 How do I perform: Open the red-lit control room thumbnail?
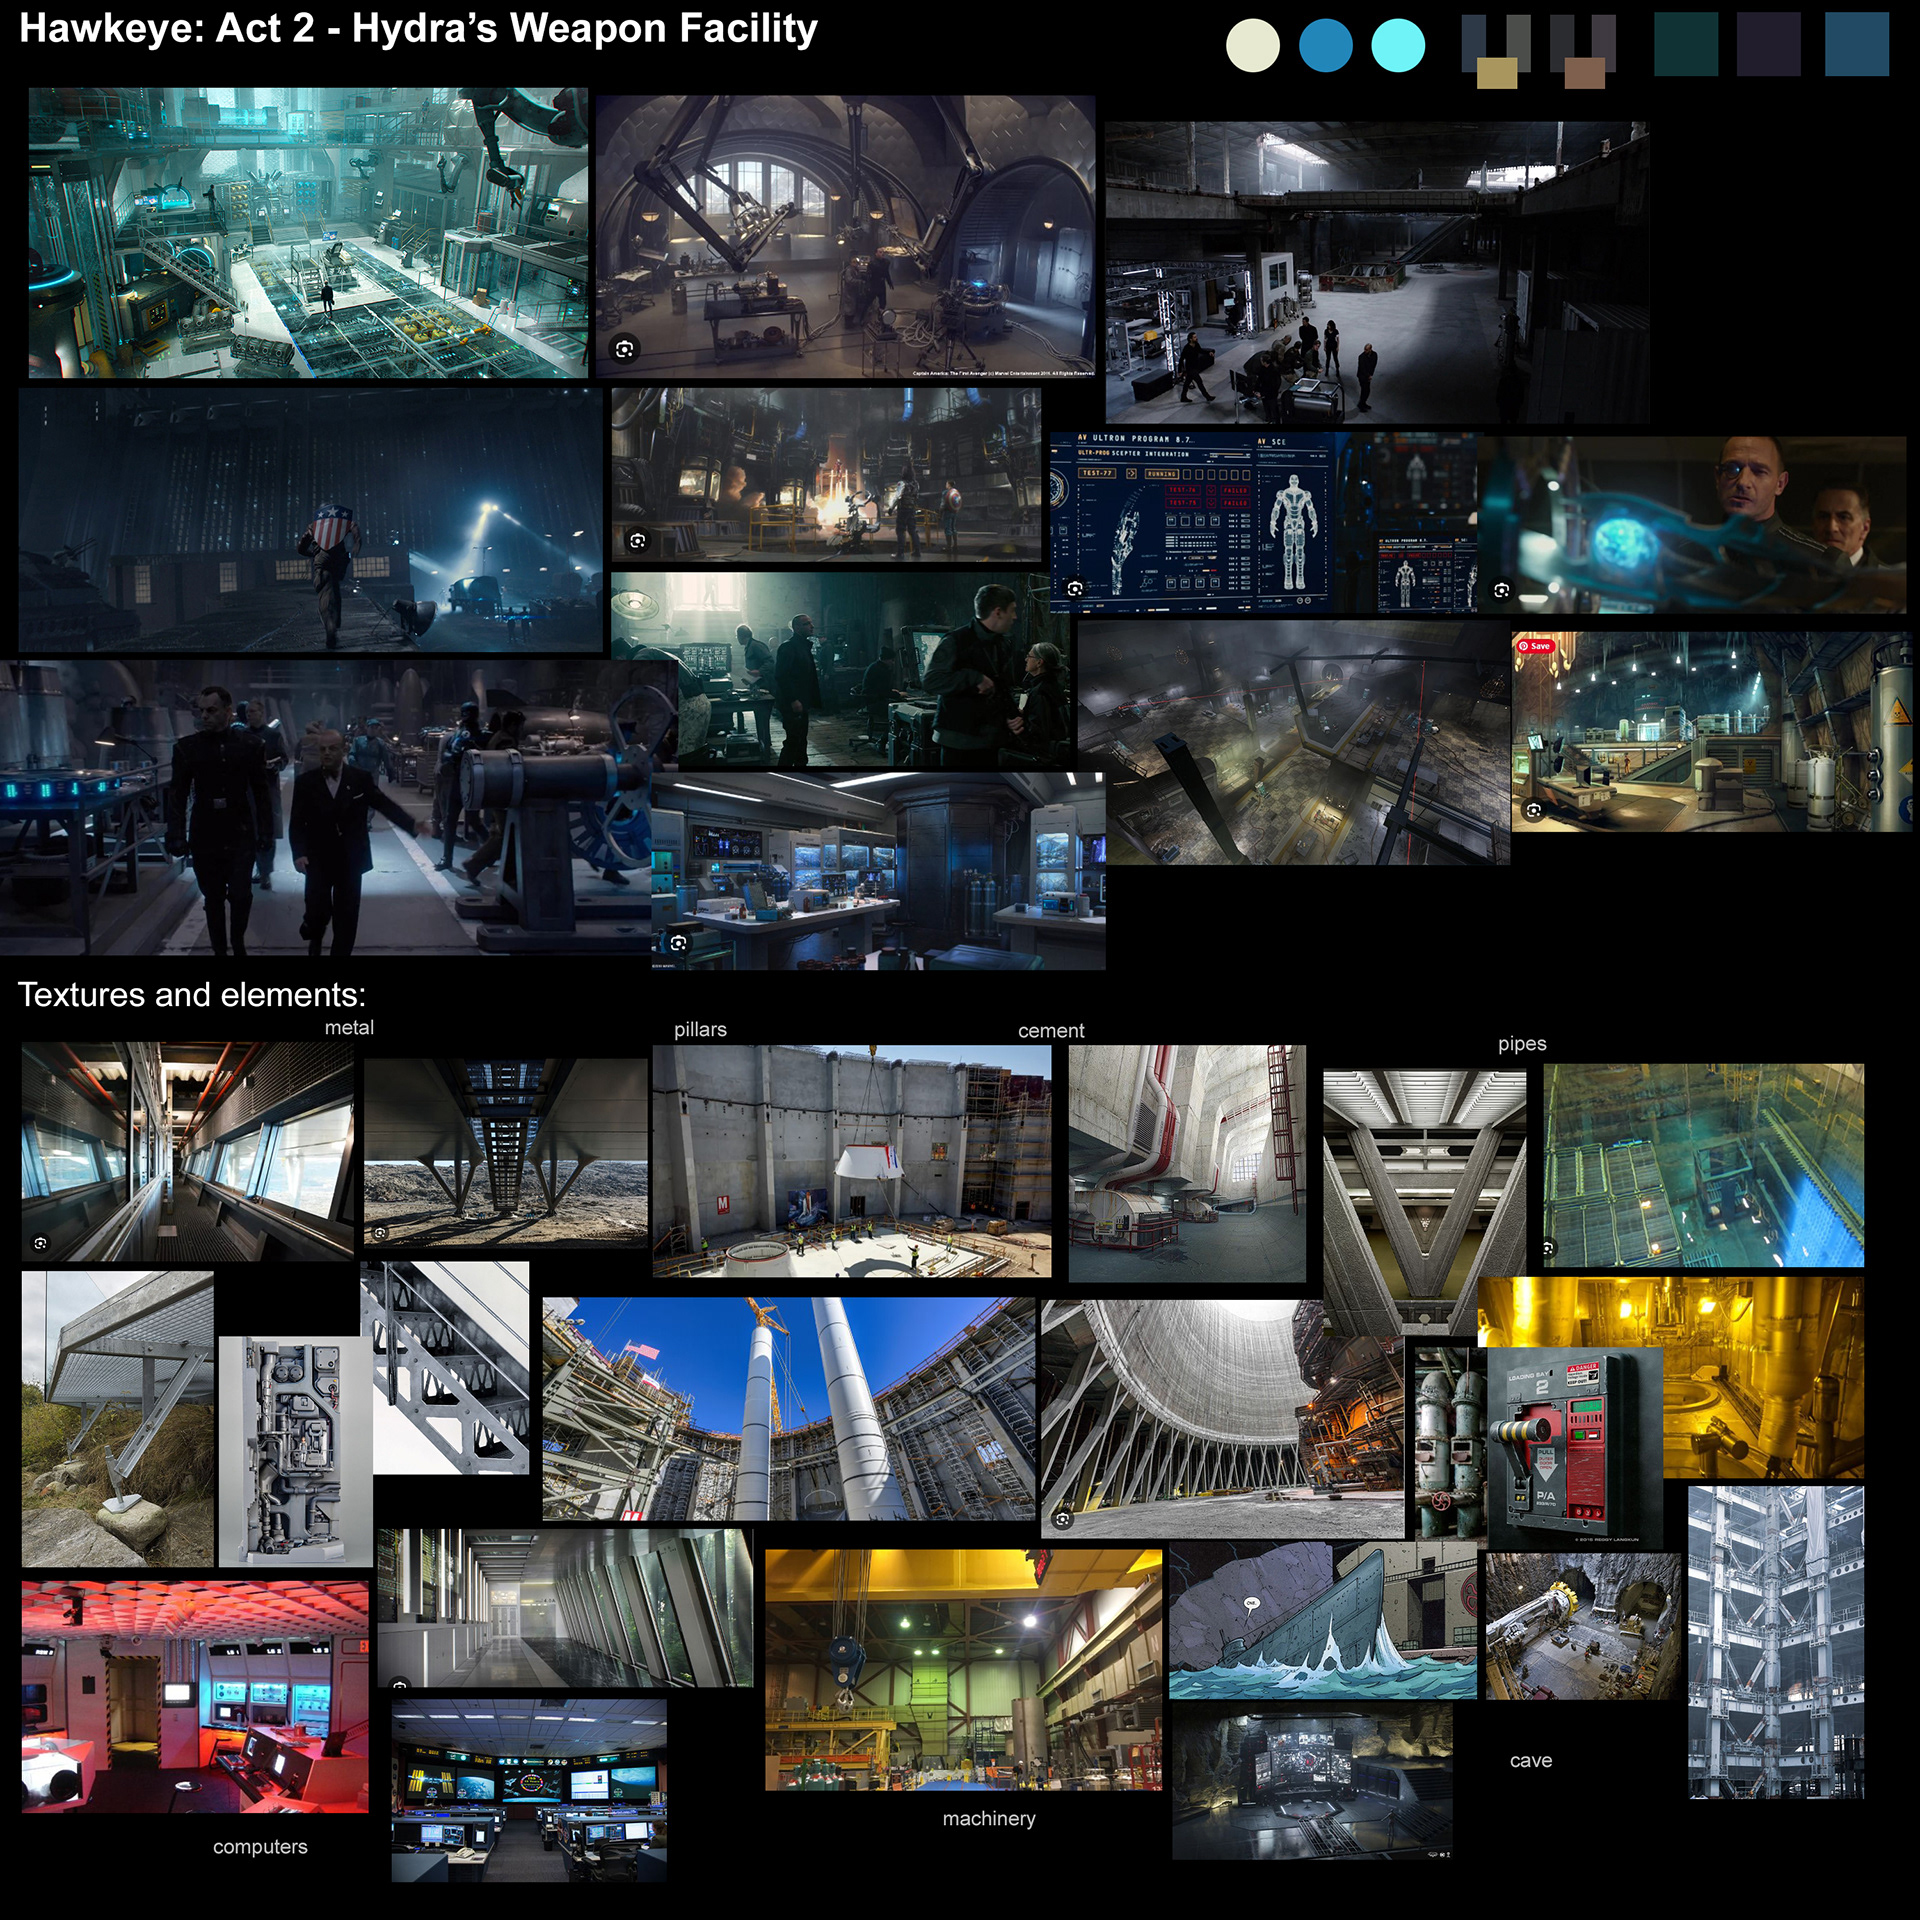pyautogui.click(x=195, y=1697)
